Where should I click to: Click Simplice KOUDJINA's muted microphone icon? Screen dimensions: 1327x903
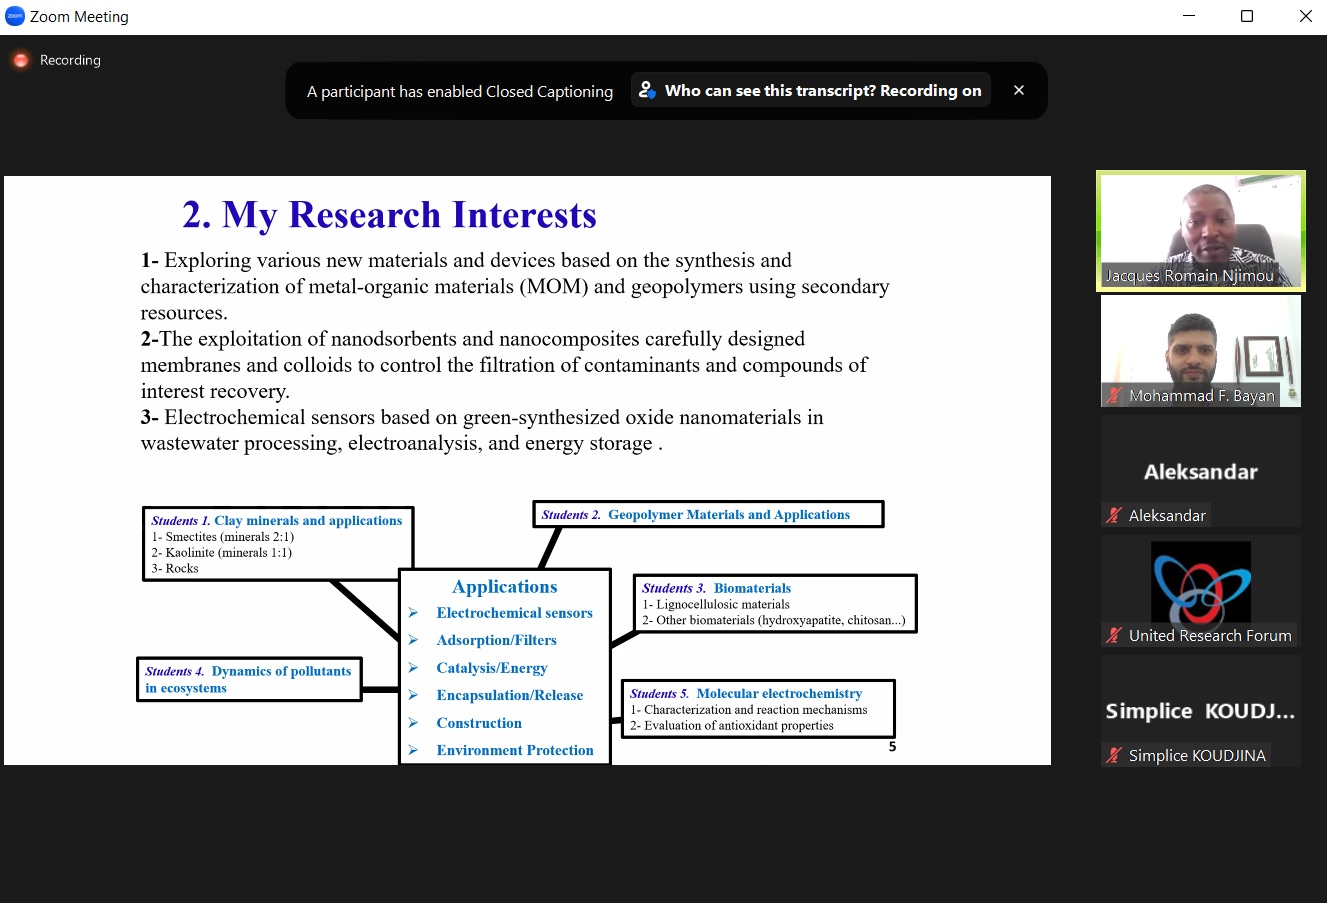1114,756
